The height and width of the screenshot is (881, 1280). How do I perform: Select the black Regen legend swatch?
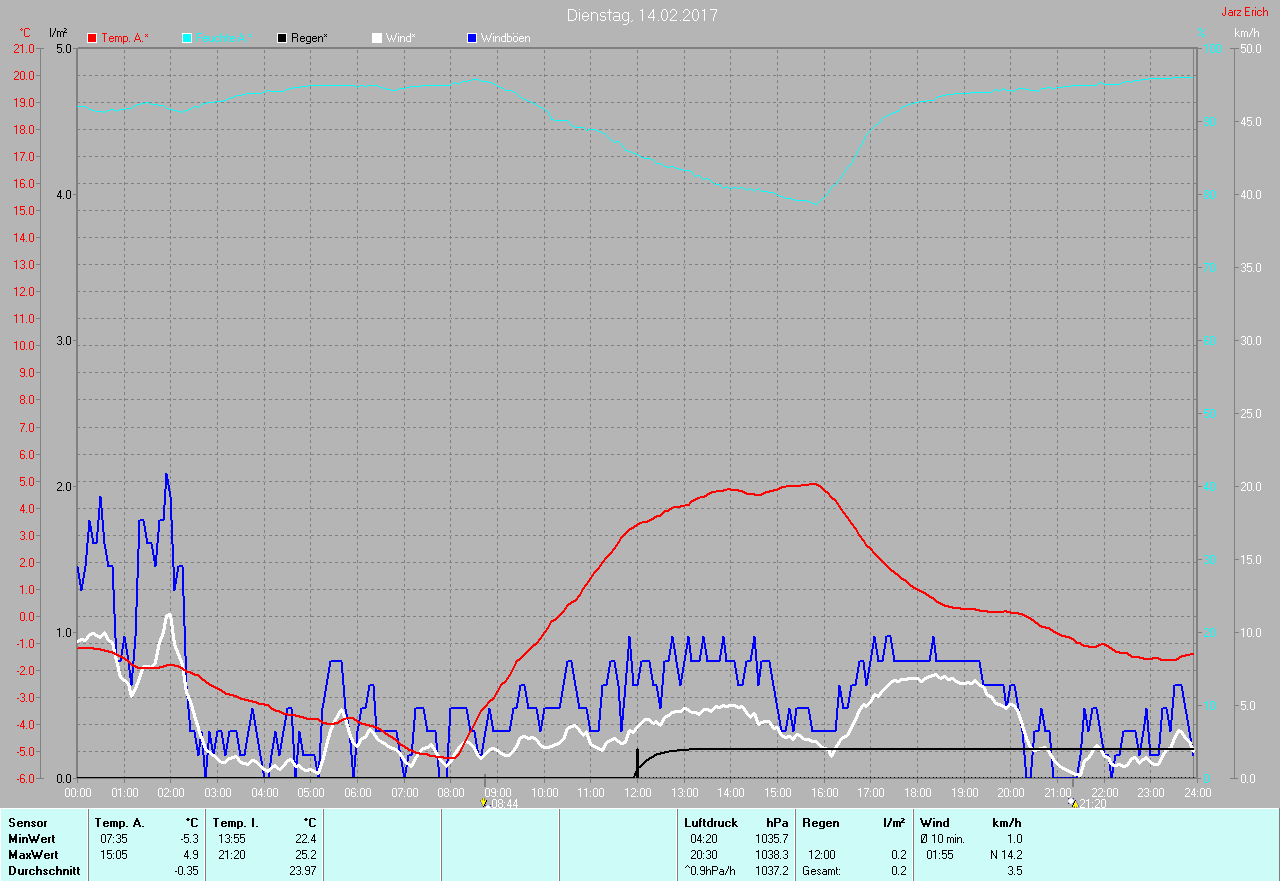tap(282, 38)
